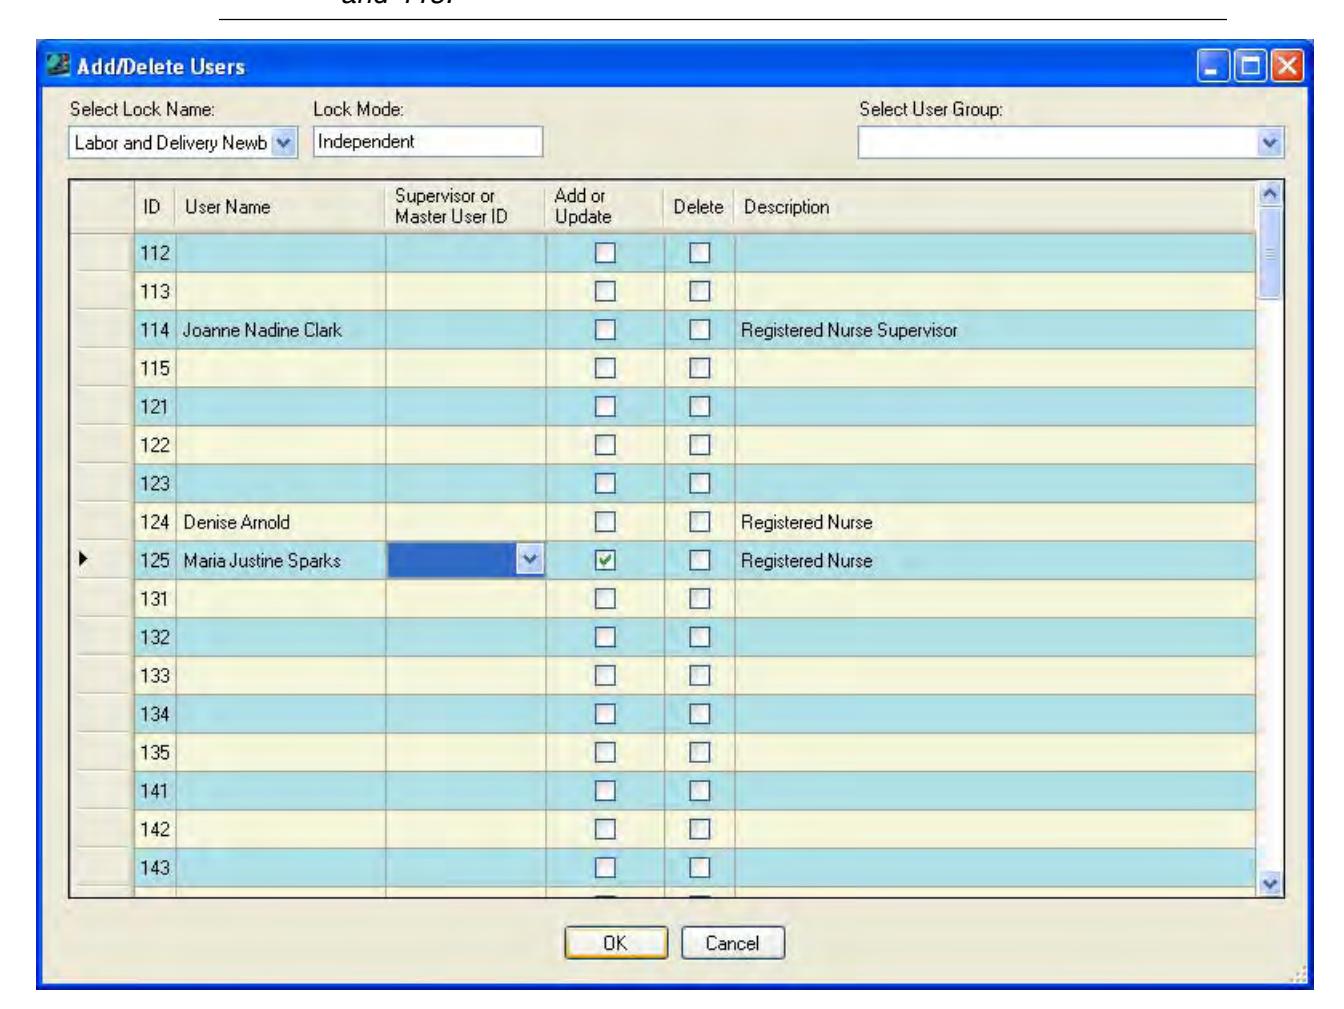Click the row selector for ID 114
Viewport: 1344px width, 1009px height.
click(102, 330)
